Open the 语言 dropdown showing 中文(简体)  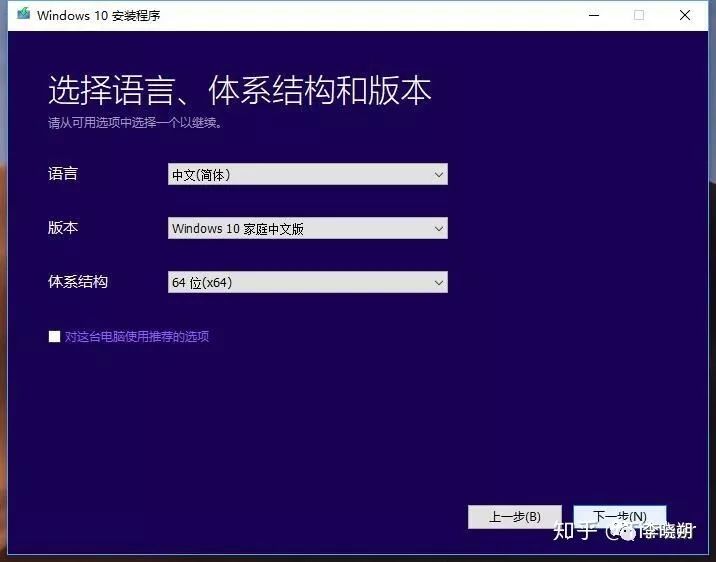click(308, 174)
